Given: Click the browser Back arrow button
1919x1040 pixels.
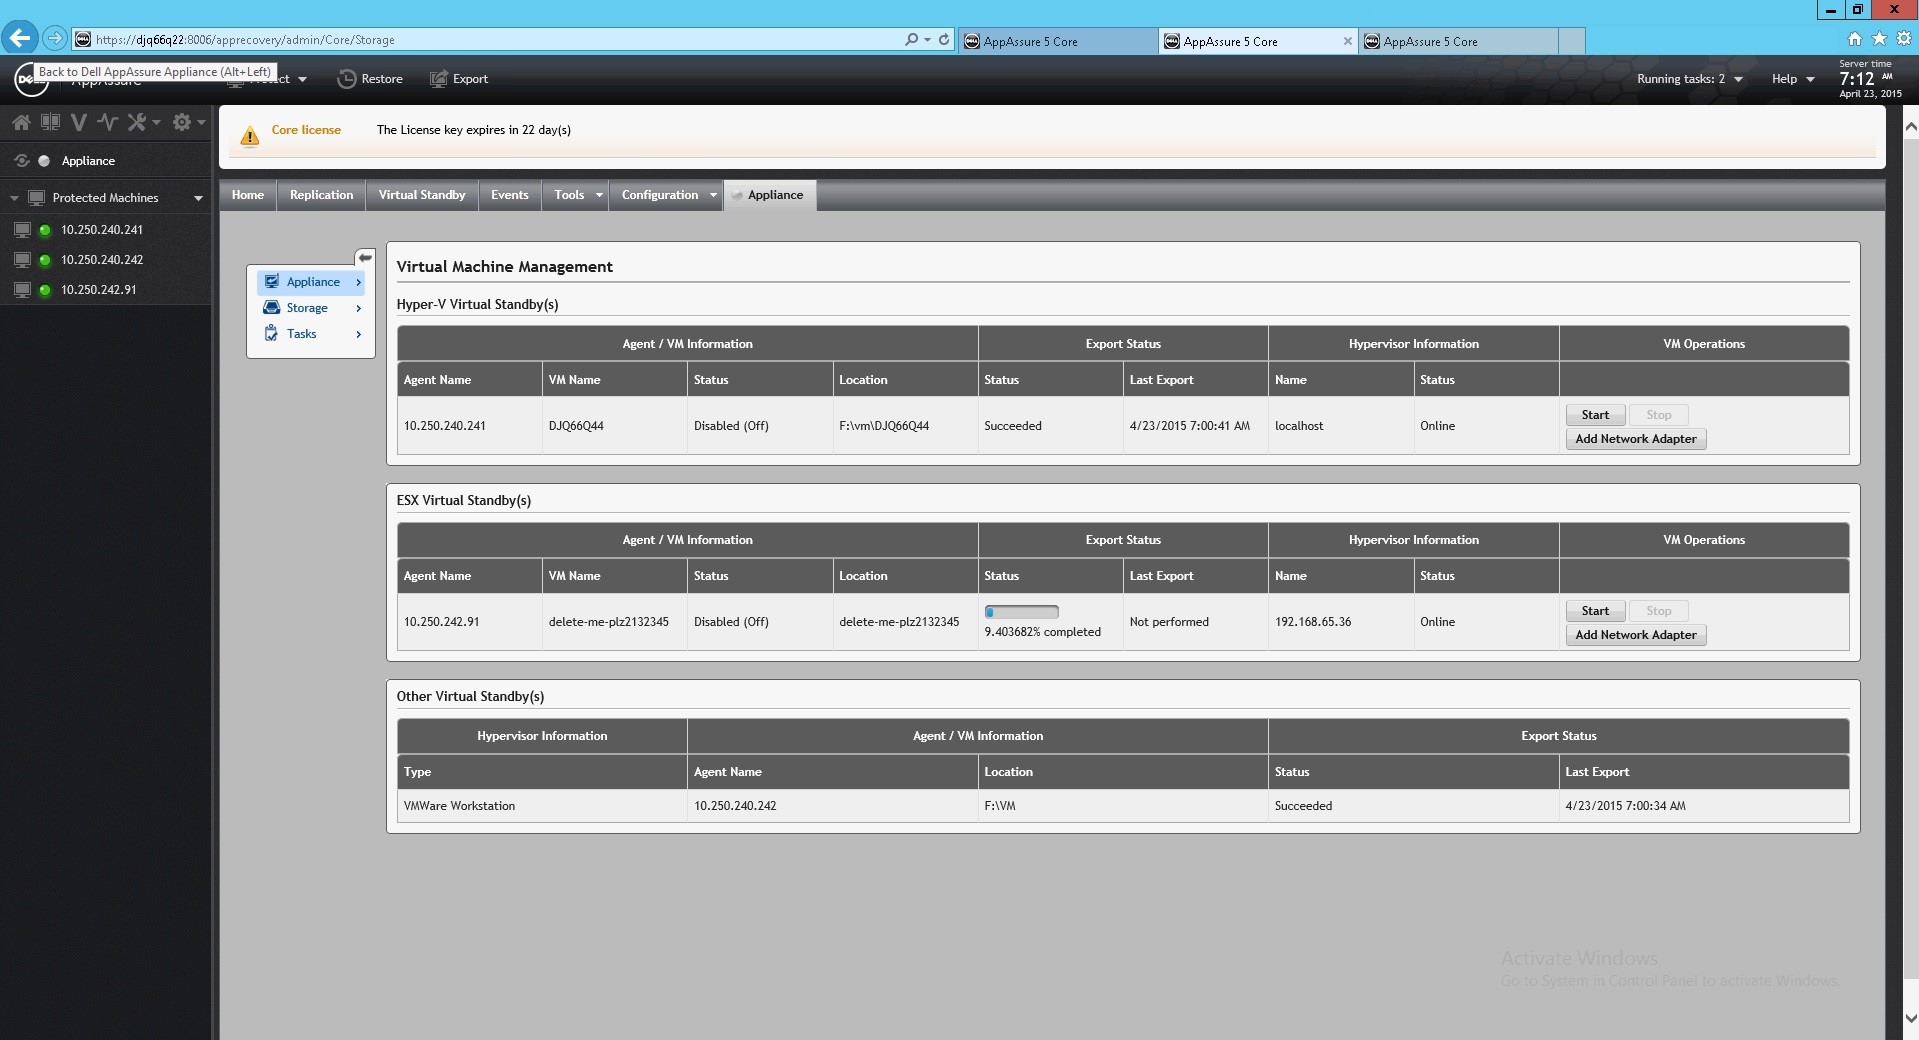Looking at the screenshot, I should tap(19, 39).
